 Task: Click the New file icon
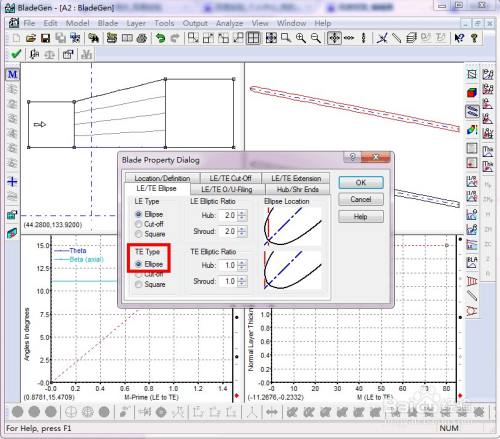pos(16,38)
